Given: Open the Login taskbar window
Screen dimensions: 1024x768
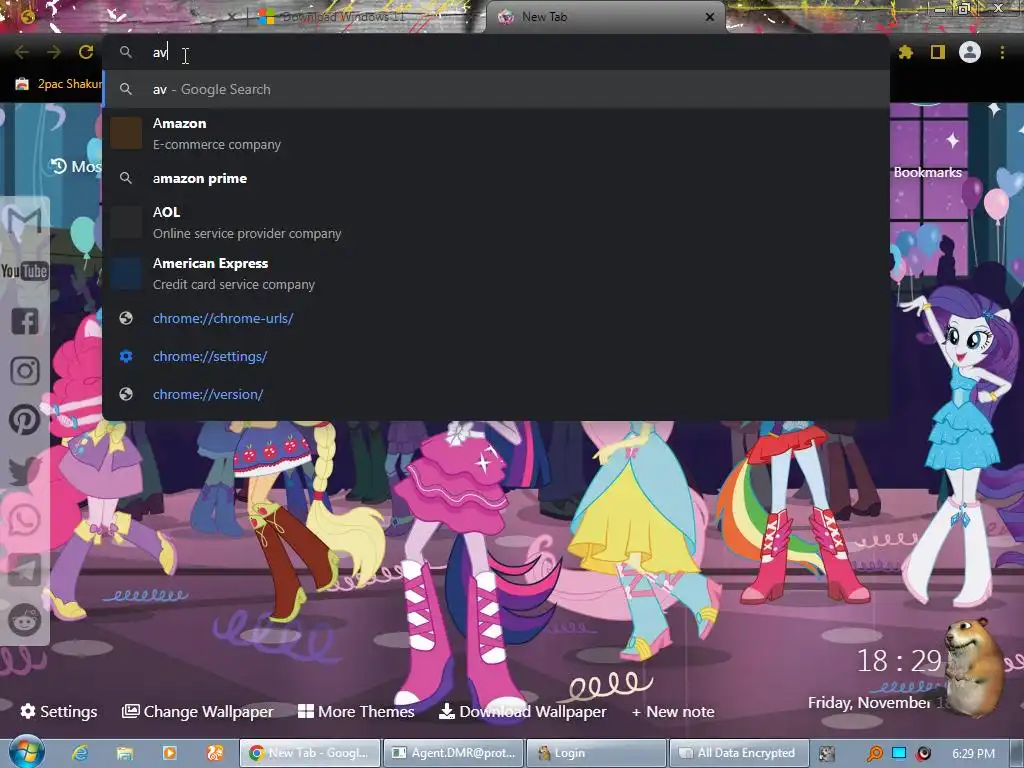Looking at the screenshot, I should pos(596,753).
